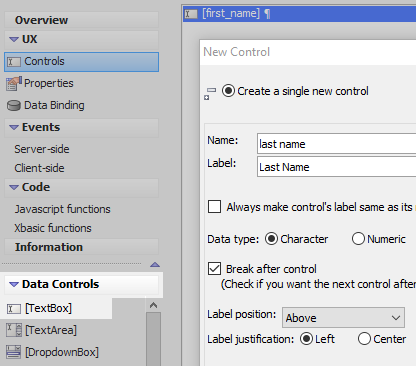Open the Overview section
This screenshot has width=416, height=366.
81,20
